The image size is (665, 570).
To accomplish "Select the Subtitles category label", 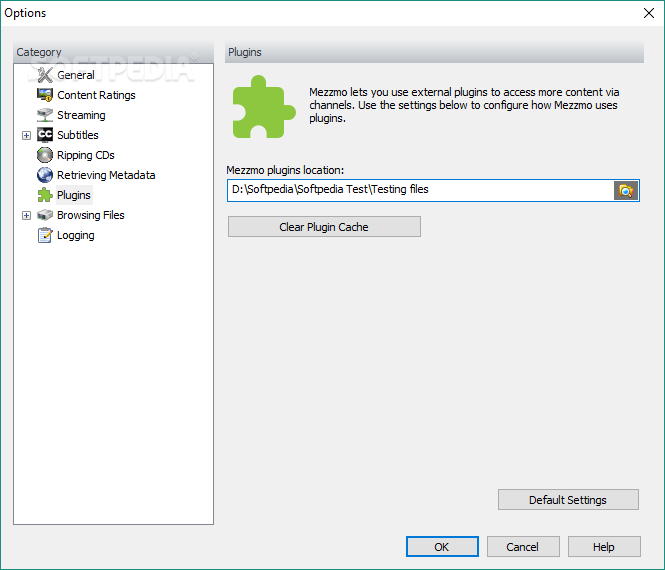I will coord(78,135).
